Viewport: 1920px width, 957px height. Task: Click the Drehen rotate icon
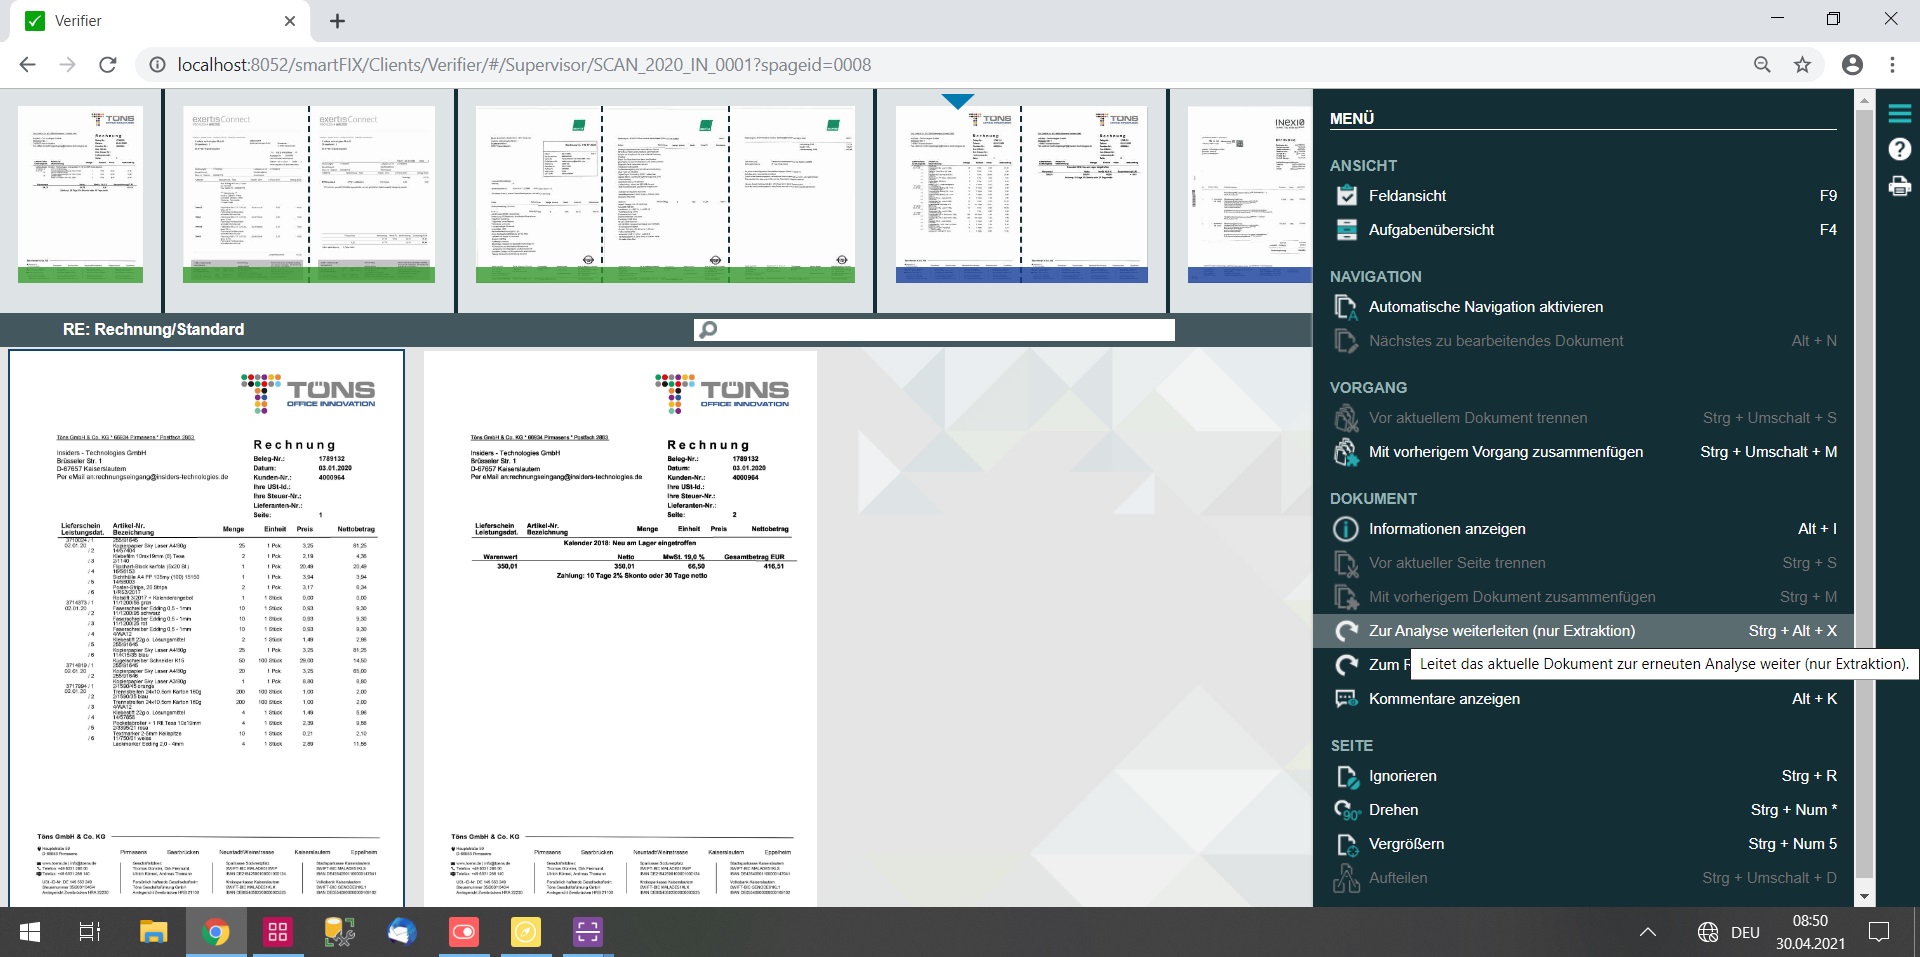[x=1346, y=810]
